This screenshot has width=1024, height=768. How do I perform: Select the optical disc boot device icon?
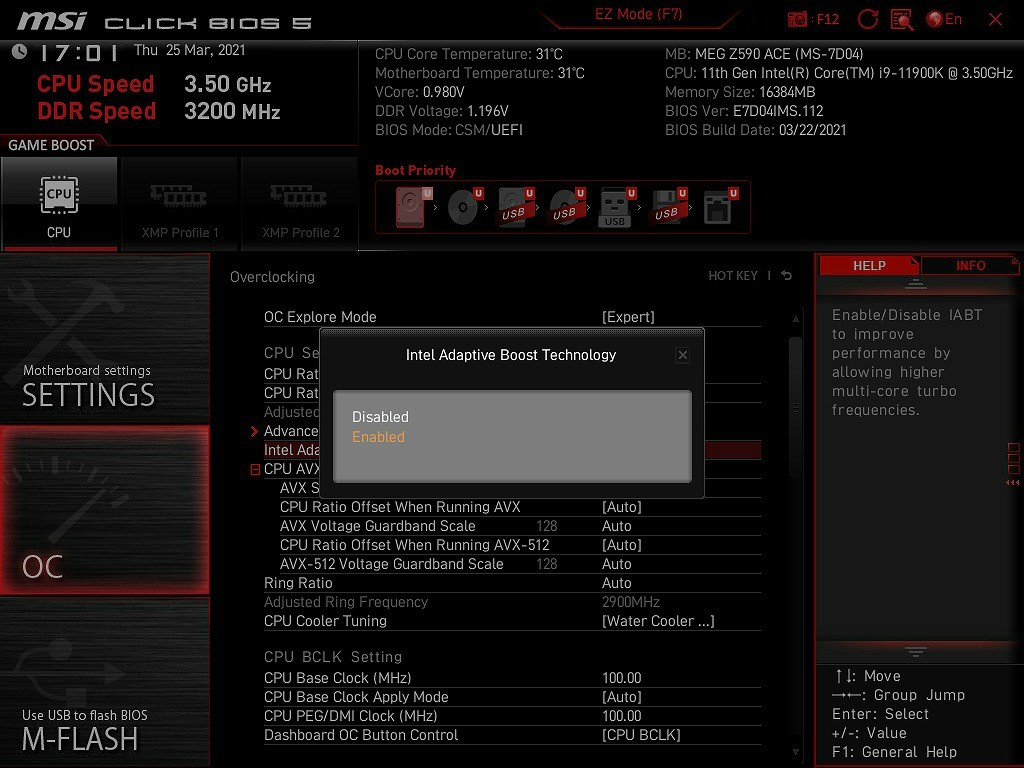pyautogui.click(x=464, y=208)
